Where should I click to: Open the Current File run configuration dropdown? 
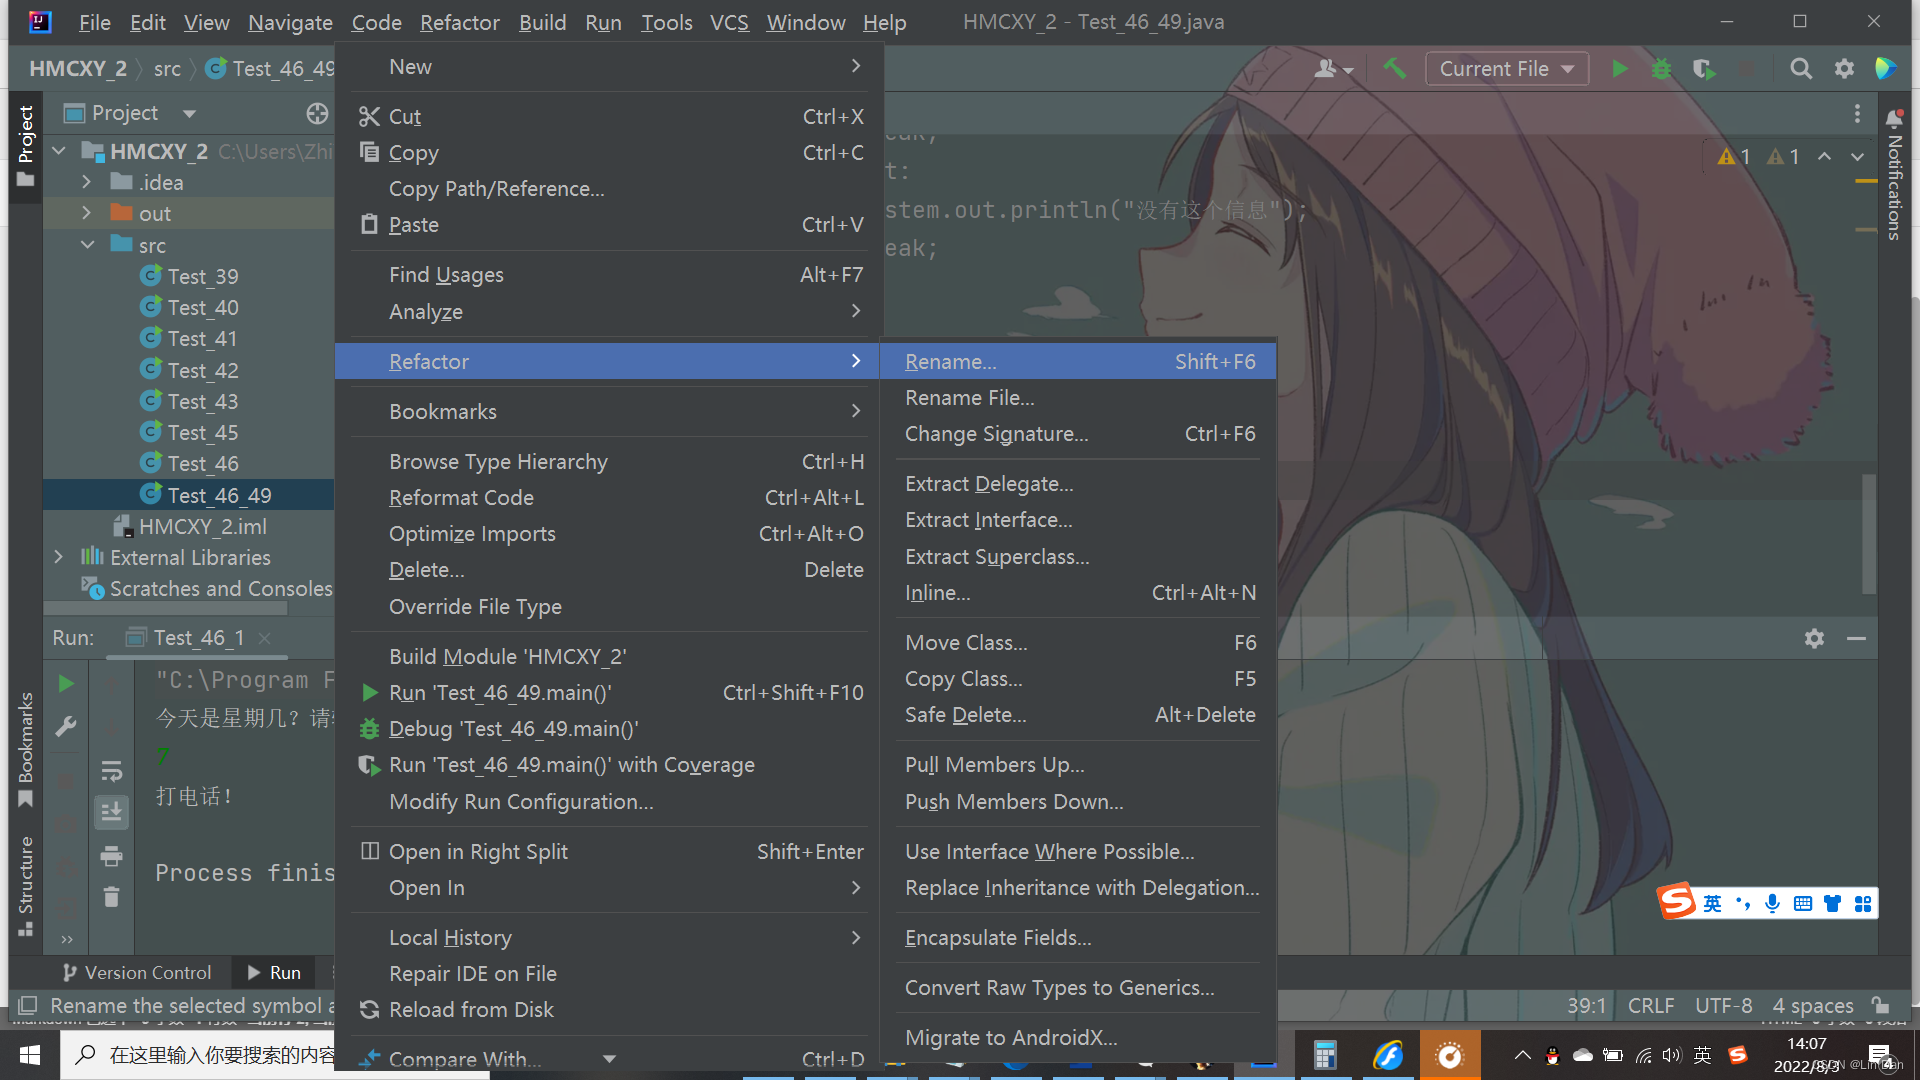tap(1506, 68)
